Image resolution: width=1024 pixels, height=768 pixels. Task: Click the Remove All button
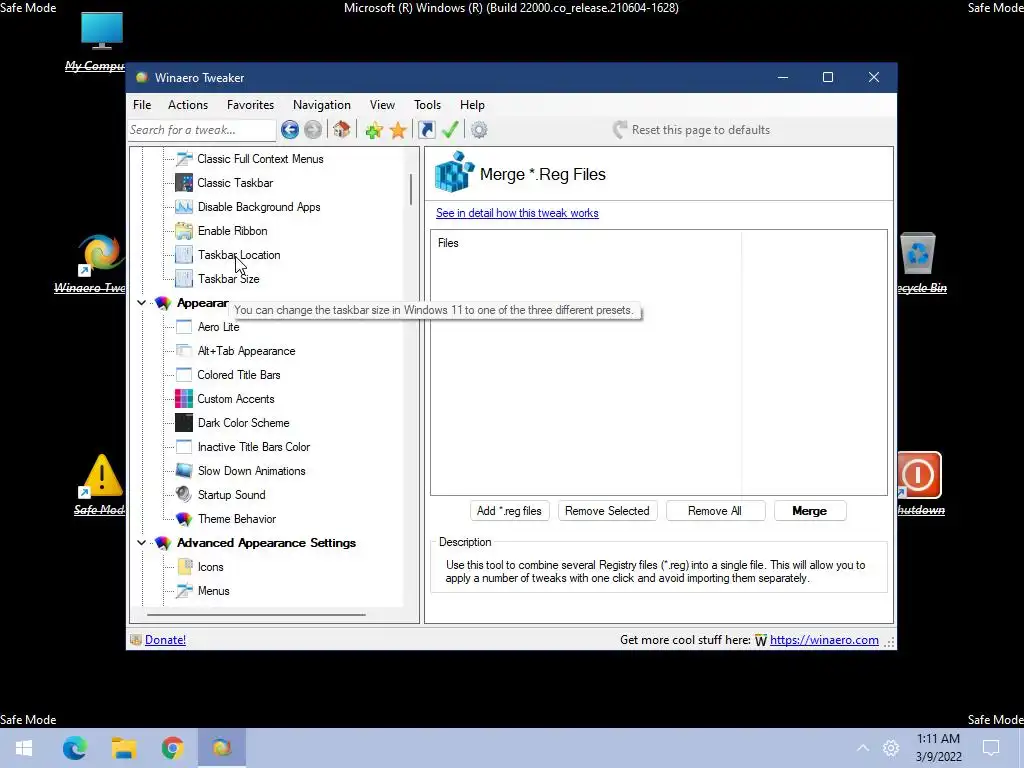tap(715, 511)
